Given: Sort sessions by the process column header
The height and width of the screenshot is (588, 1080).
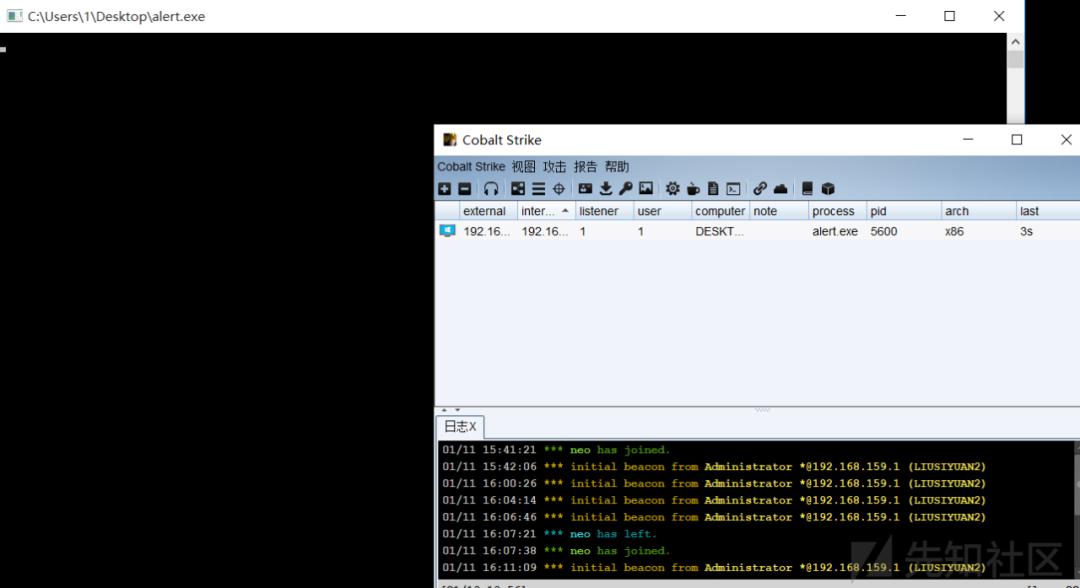Looking at the screenshot, I should tap(838, 211).
